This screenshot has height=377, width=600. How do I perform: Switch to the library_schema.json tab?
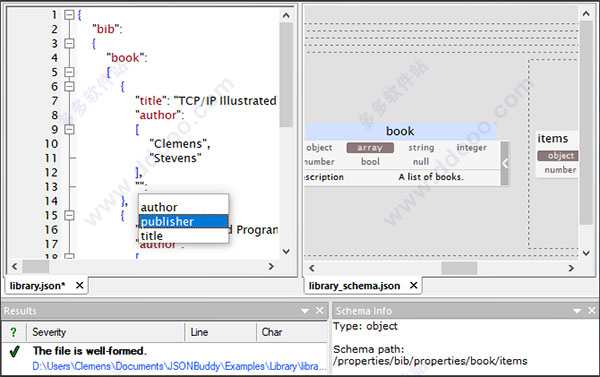pyautogui.click(x=354, y=286)
